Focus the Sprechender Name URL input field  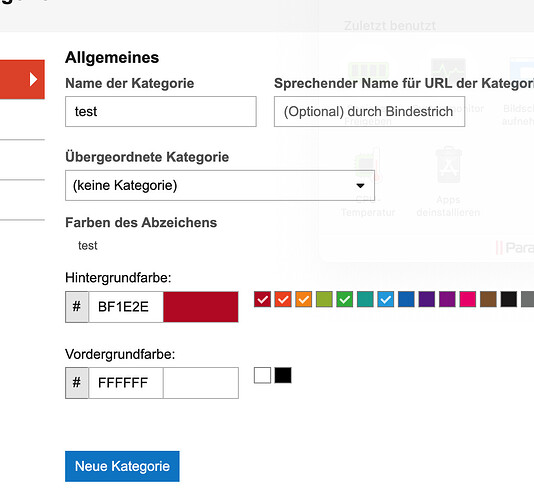[x=370, y=111]
